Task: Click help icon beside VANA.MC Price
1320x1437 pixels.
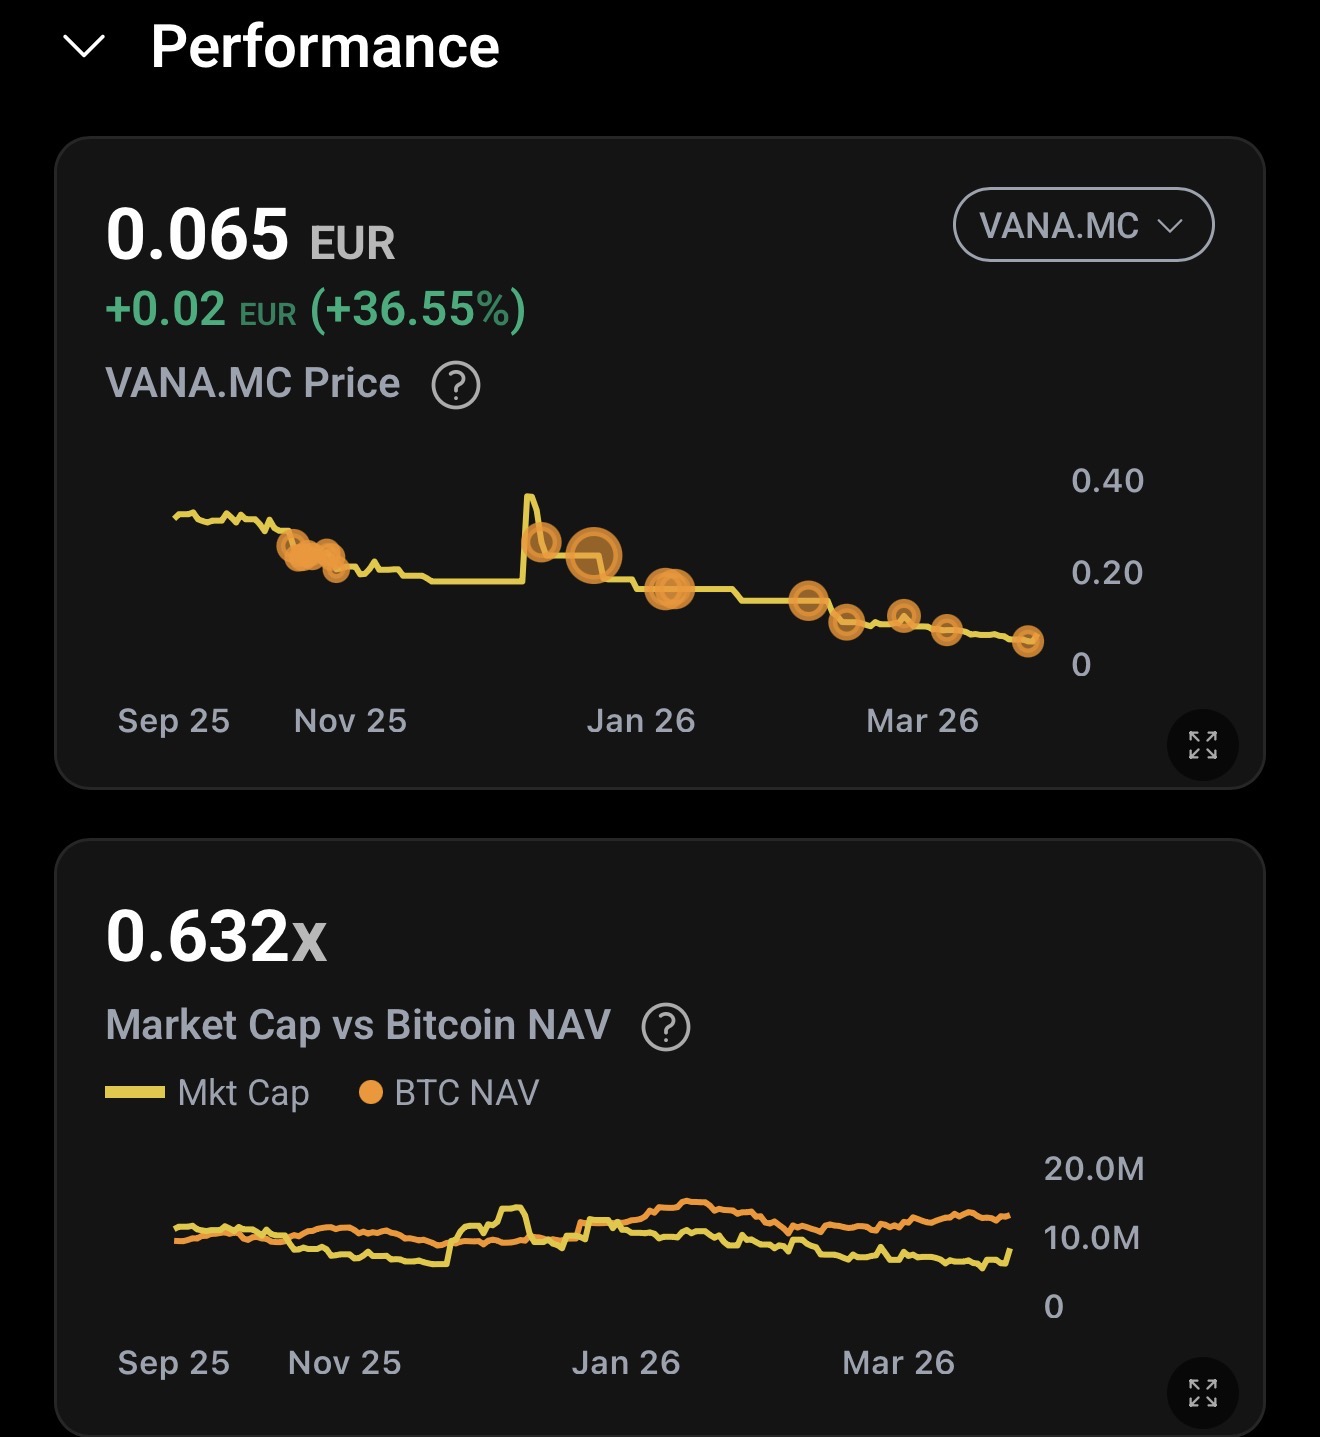Action: [456, 385]
